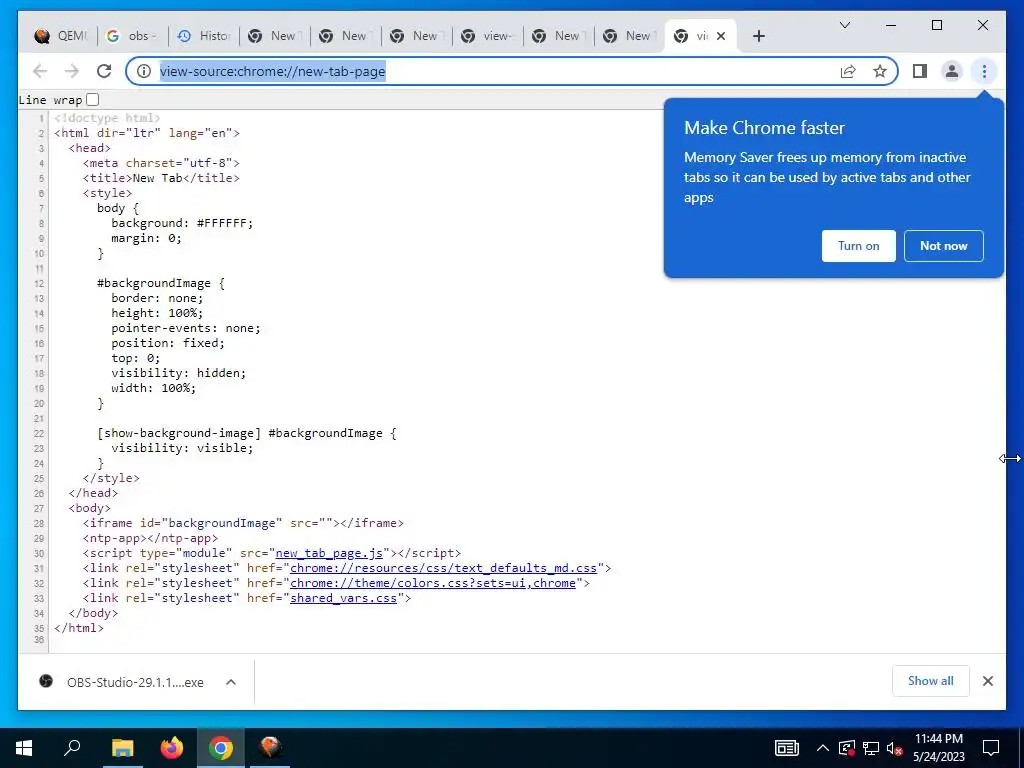Toggle the Line wrap checkbox
1024x768 pixels.
tap(93, 100)
